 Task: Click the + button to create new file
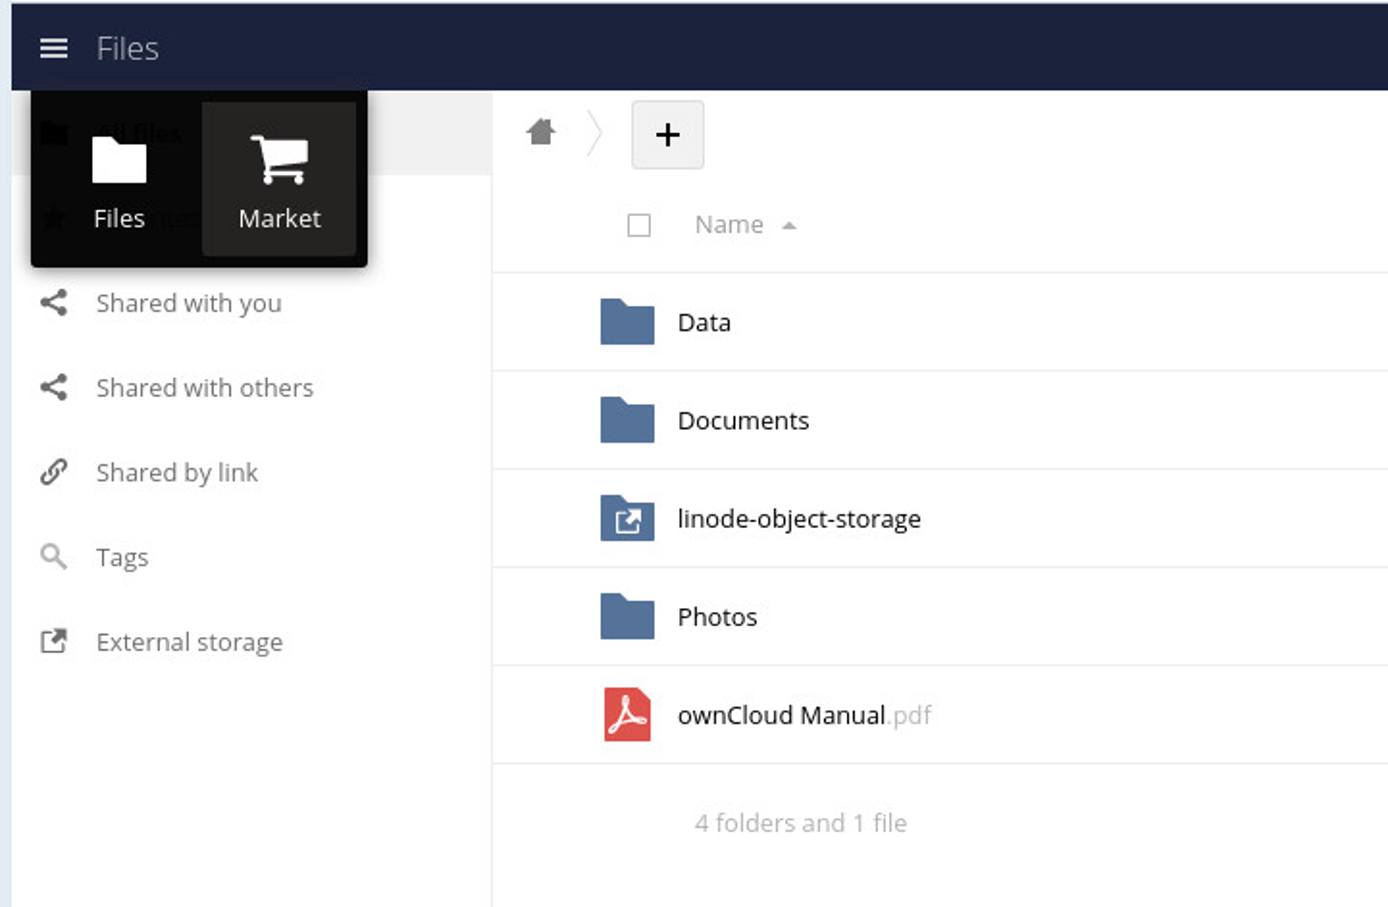[x=667, y=134]
